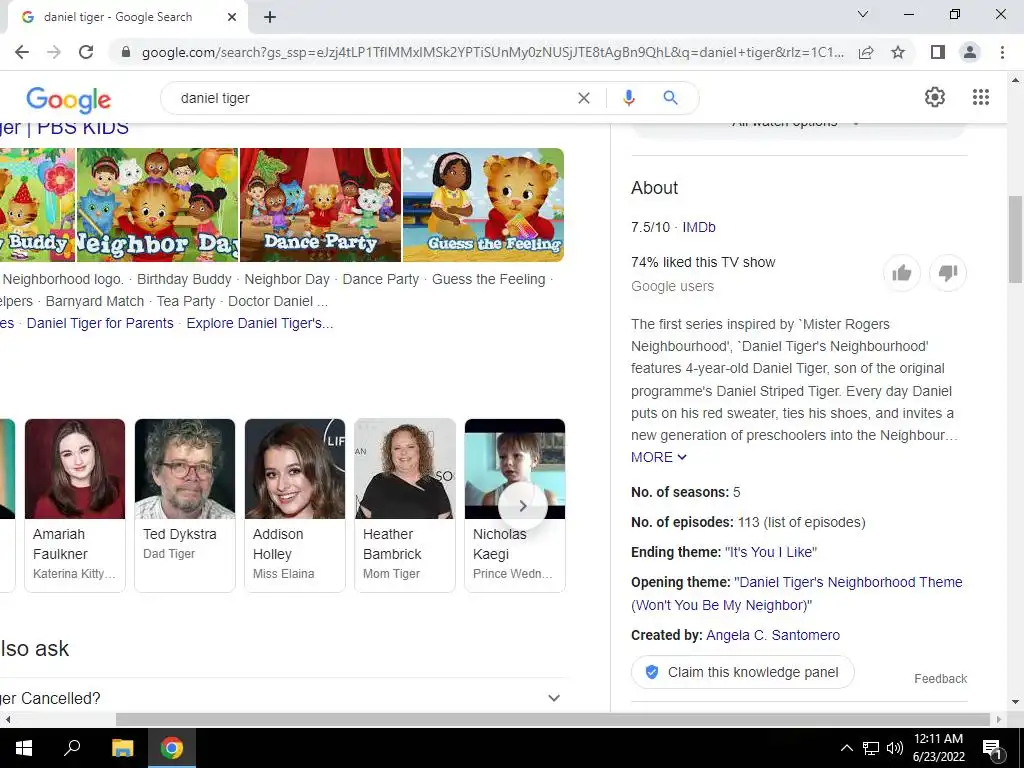Image resolution: width=1024 pixels, height=768 pixels.
Task: Click the forward navigation arrow
Action: click(x=54, y=52)
